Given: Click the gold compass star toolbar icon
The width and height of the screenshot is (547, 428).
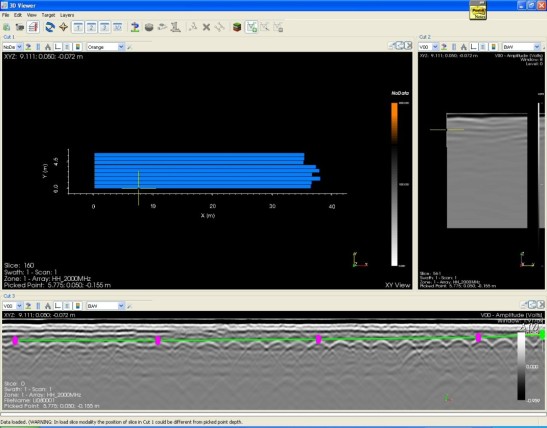Looking at the screenshot, I should coord(63,27).
